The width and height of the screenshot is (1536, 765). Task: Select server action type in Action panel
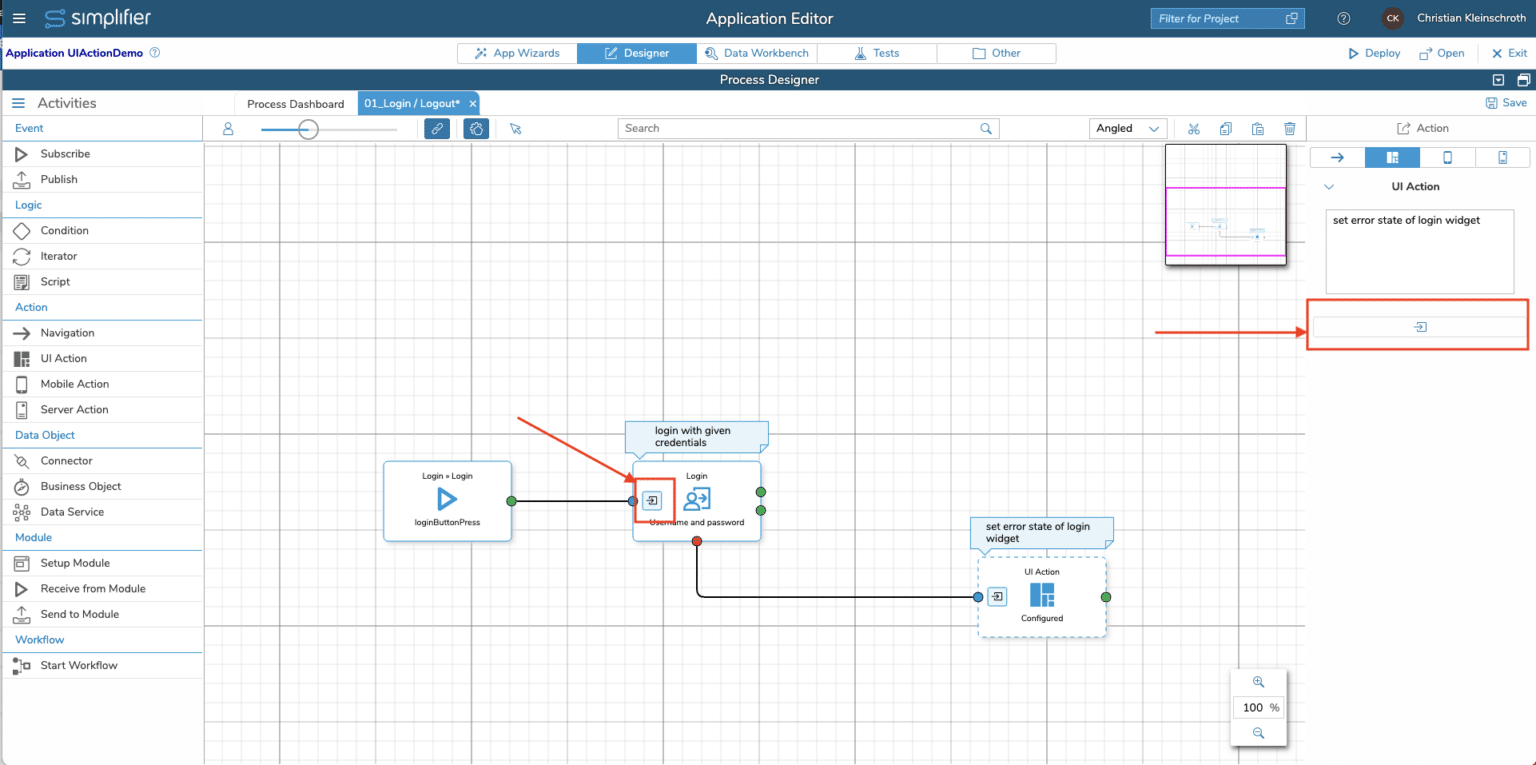pyautogui.click(x=1502, y=157)
